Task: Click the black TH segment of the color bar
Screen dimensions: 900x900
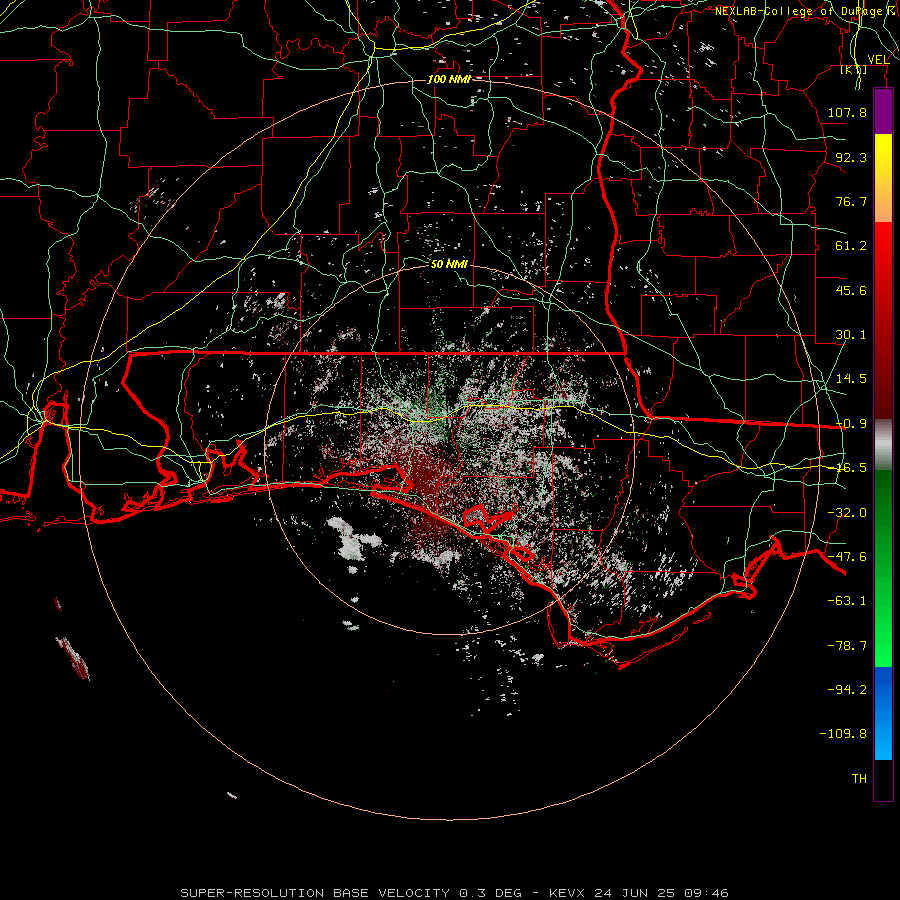Action: click(883, 780)
